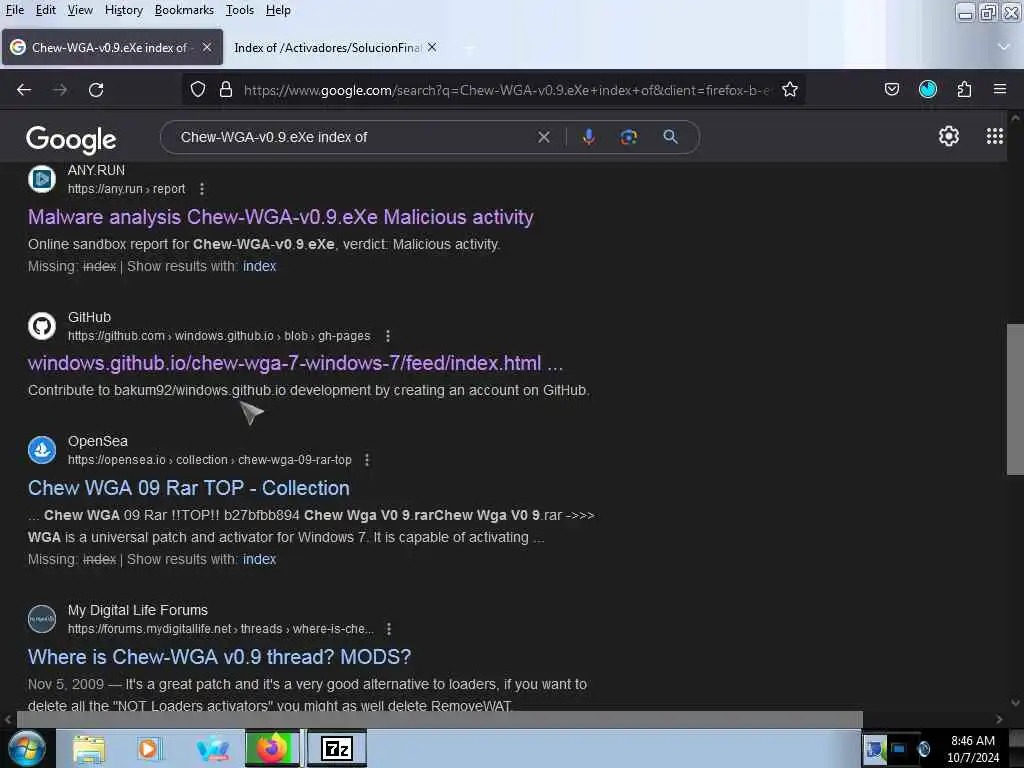This screenshot has height=768, width=1024.
Task: Open Where is Chew-WGA v0.9 thread link
Action: pos(219,656)
